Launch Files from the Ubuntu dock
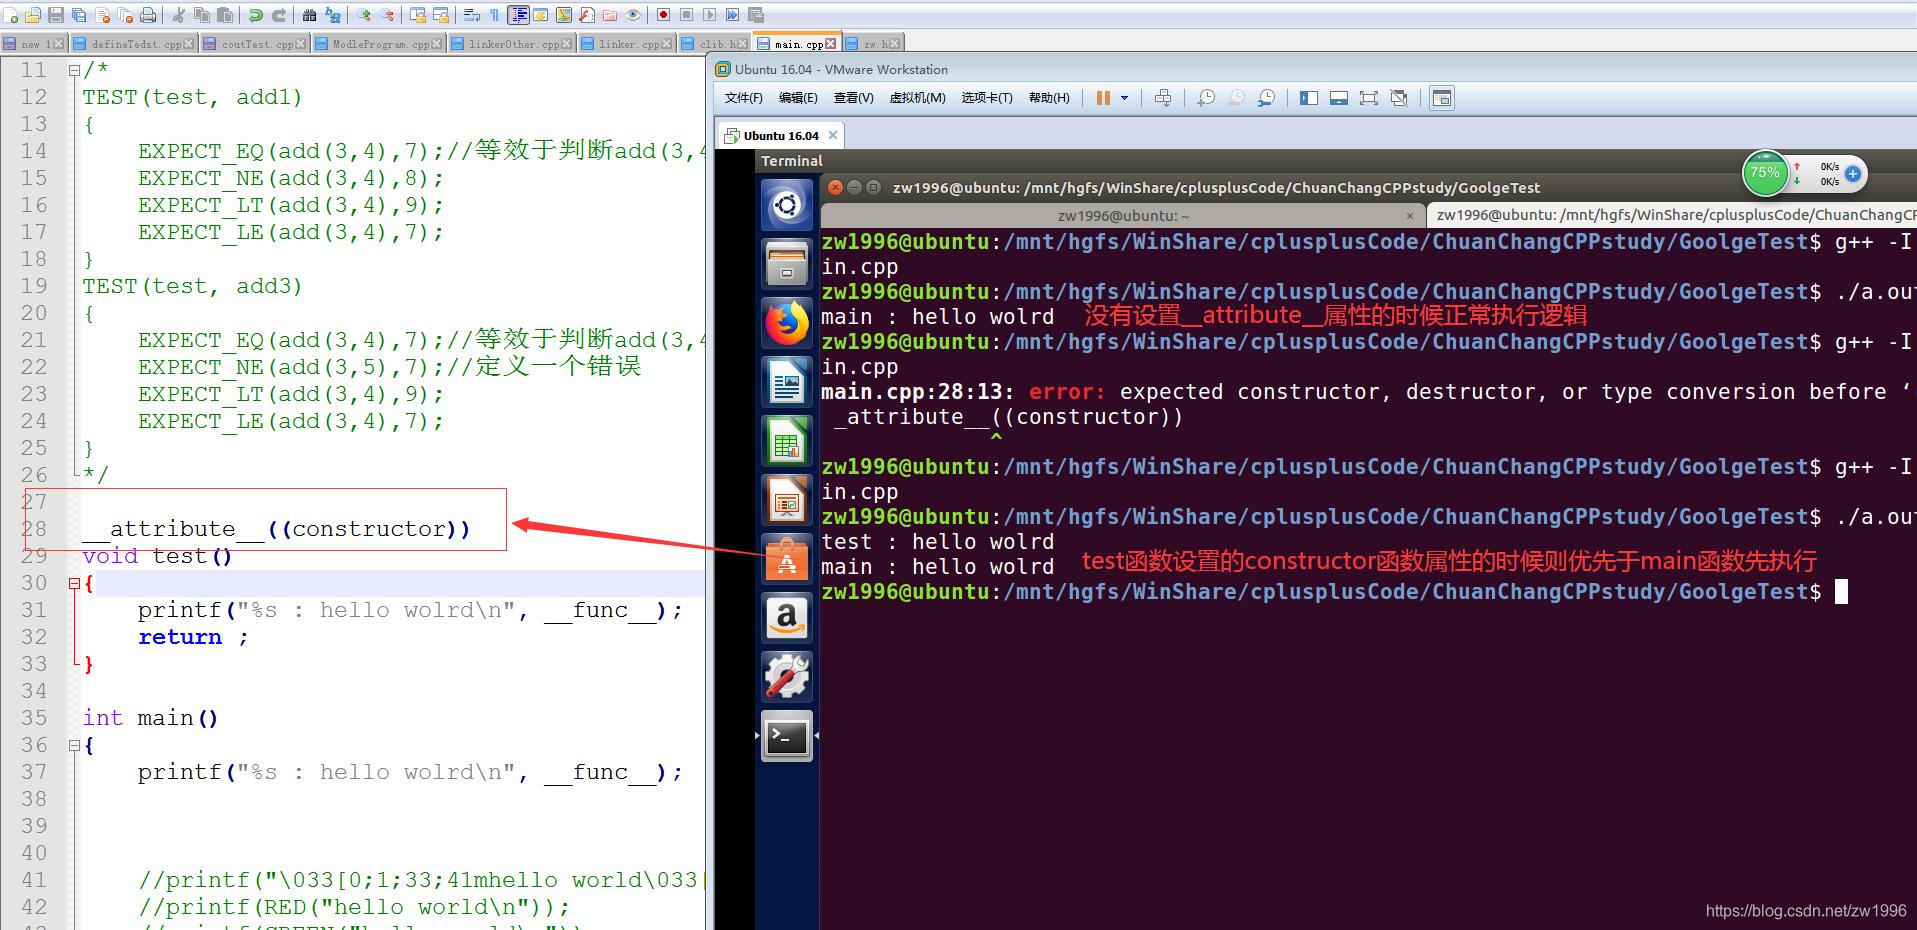Image resolution: width=1917 pixels, height=930 pixels. pos(787,264)
